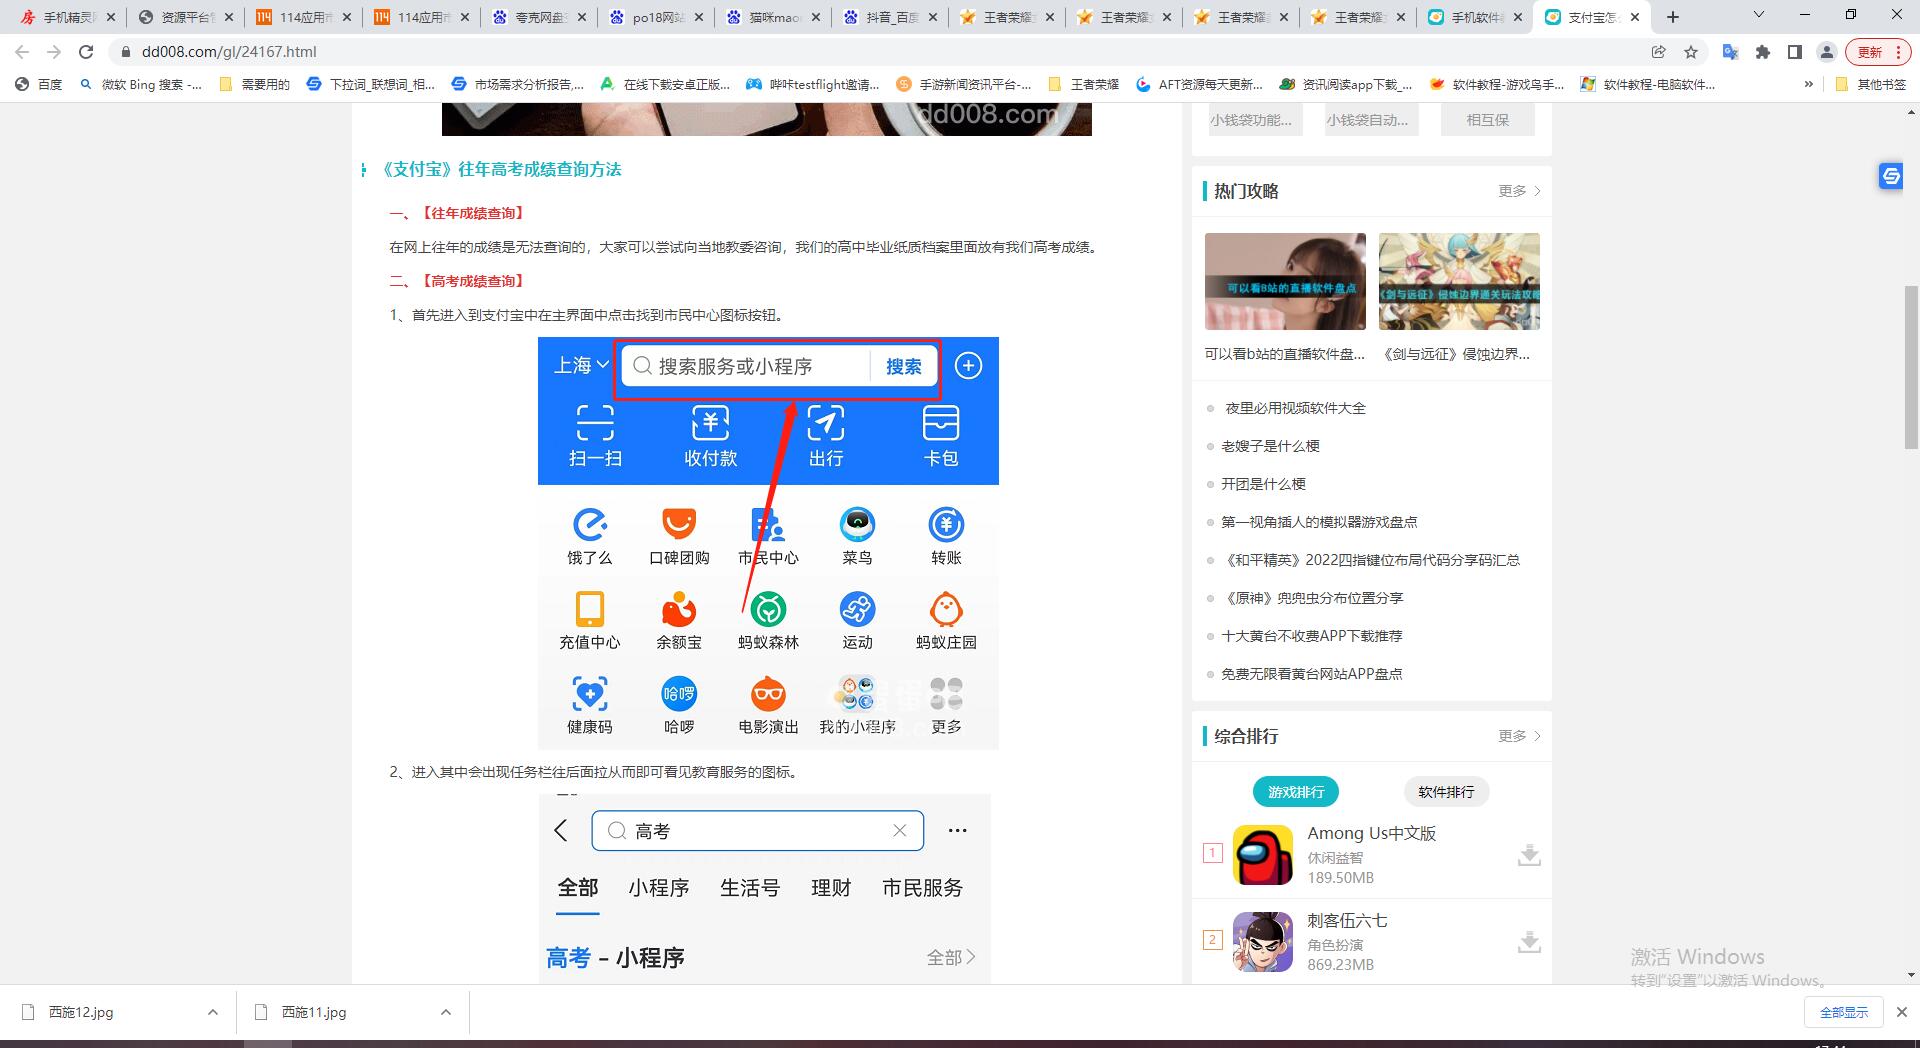Toggle the browser side panel icon
The image size is (1920, 1048).
[1795, 52]
